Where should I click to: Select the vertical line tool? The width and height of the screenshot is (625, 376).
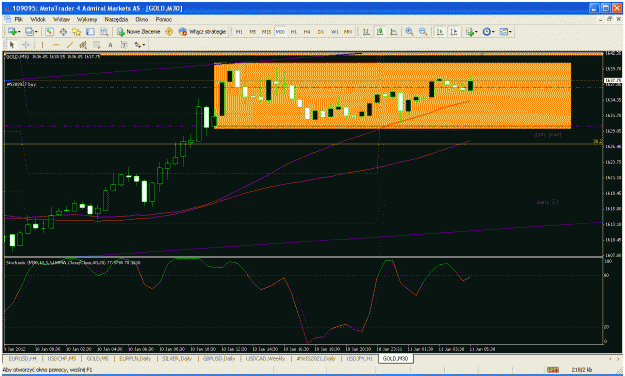pyautogui.click(x=42, y=45)
